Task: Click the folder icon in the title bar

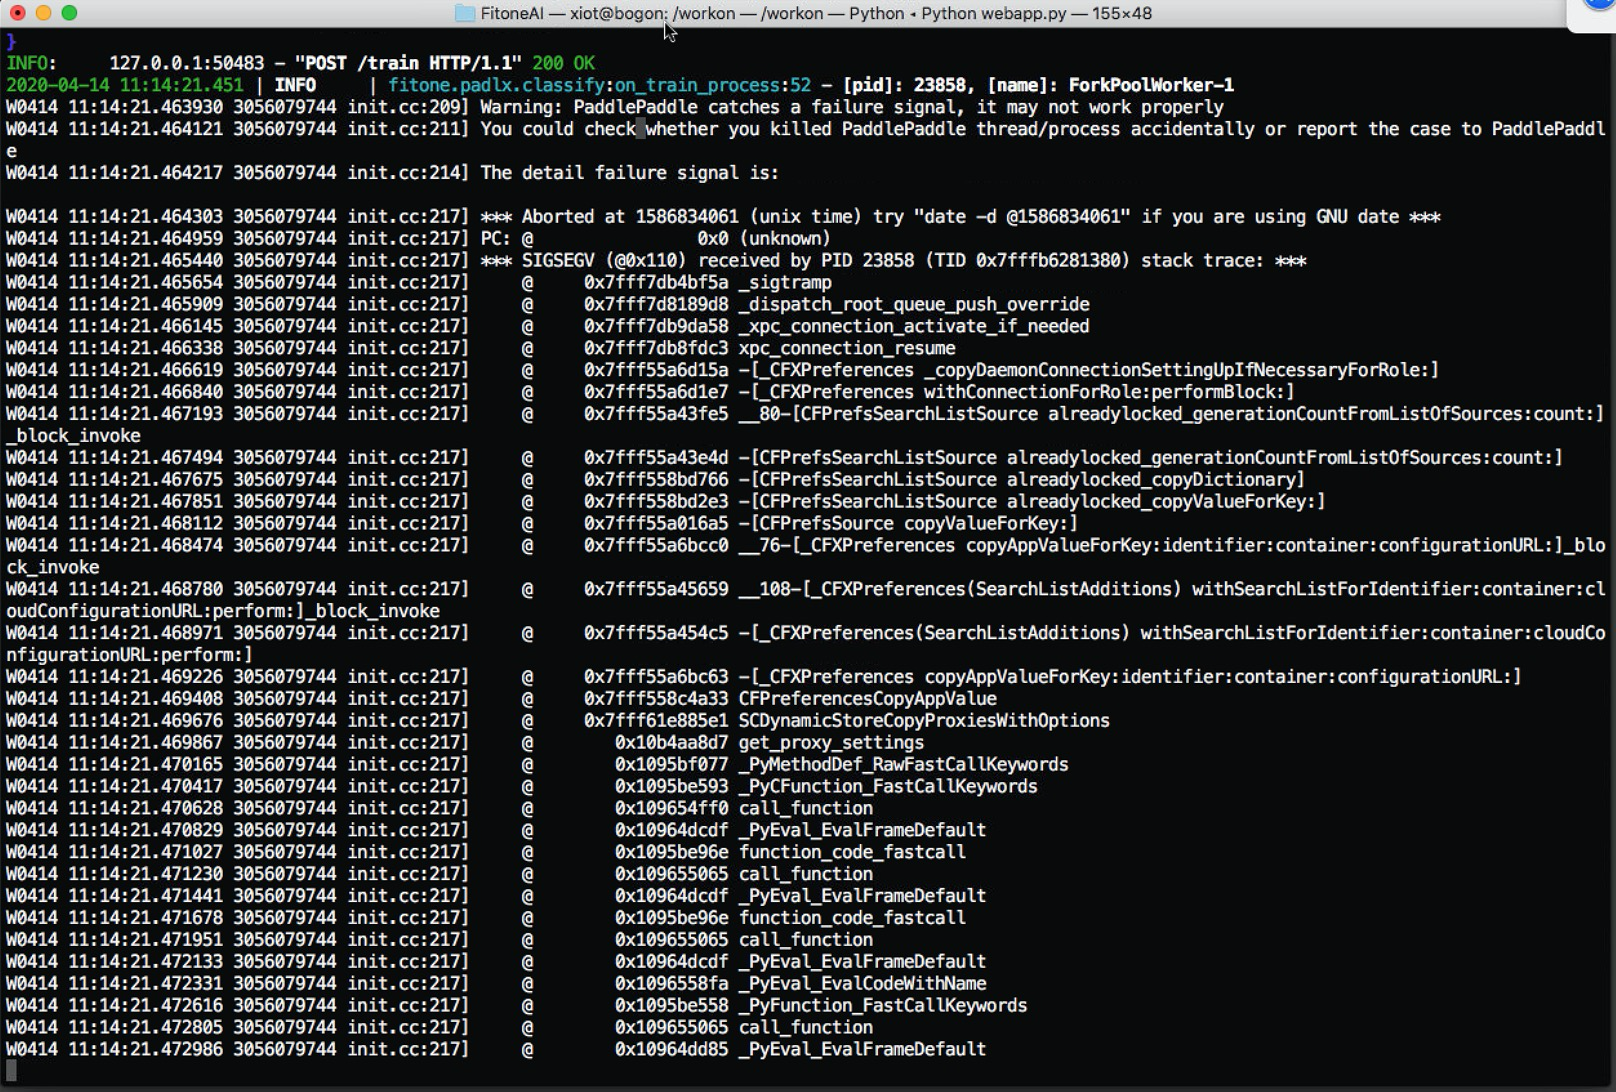Action: [465, 13]
